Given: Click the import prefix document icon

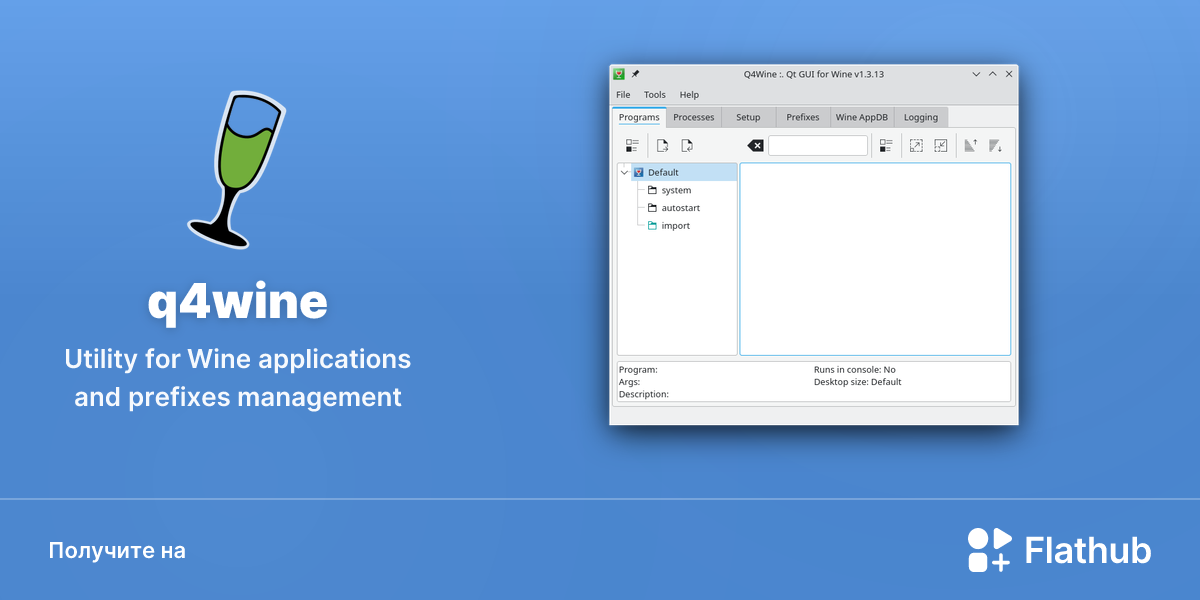Looking at the screenshot, I should (687, 146).
